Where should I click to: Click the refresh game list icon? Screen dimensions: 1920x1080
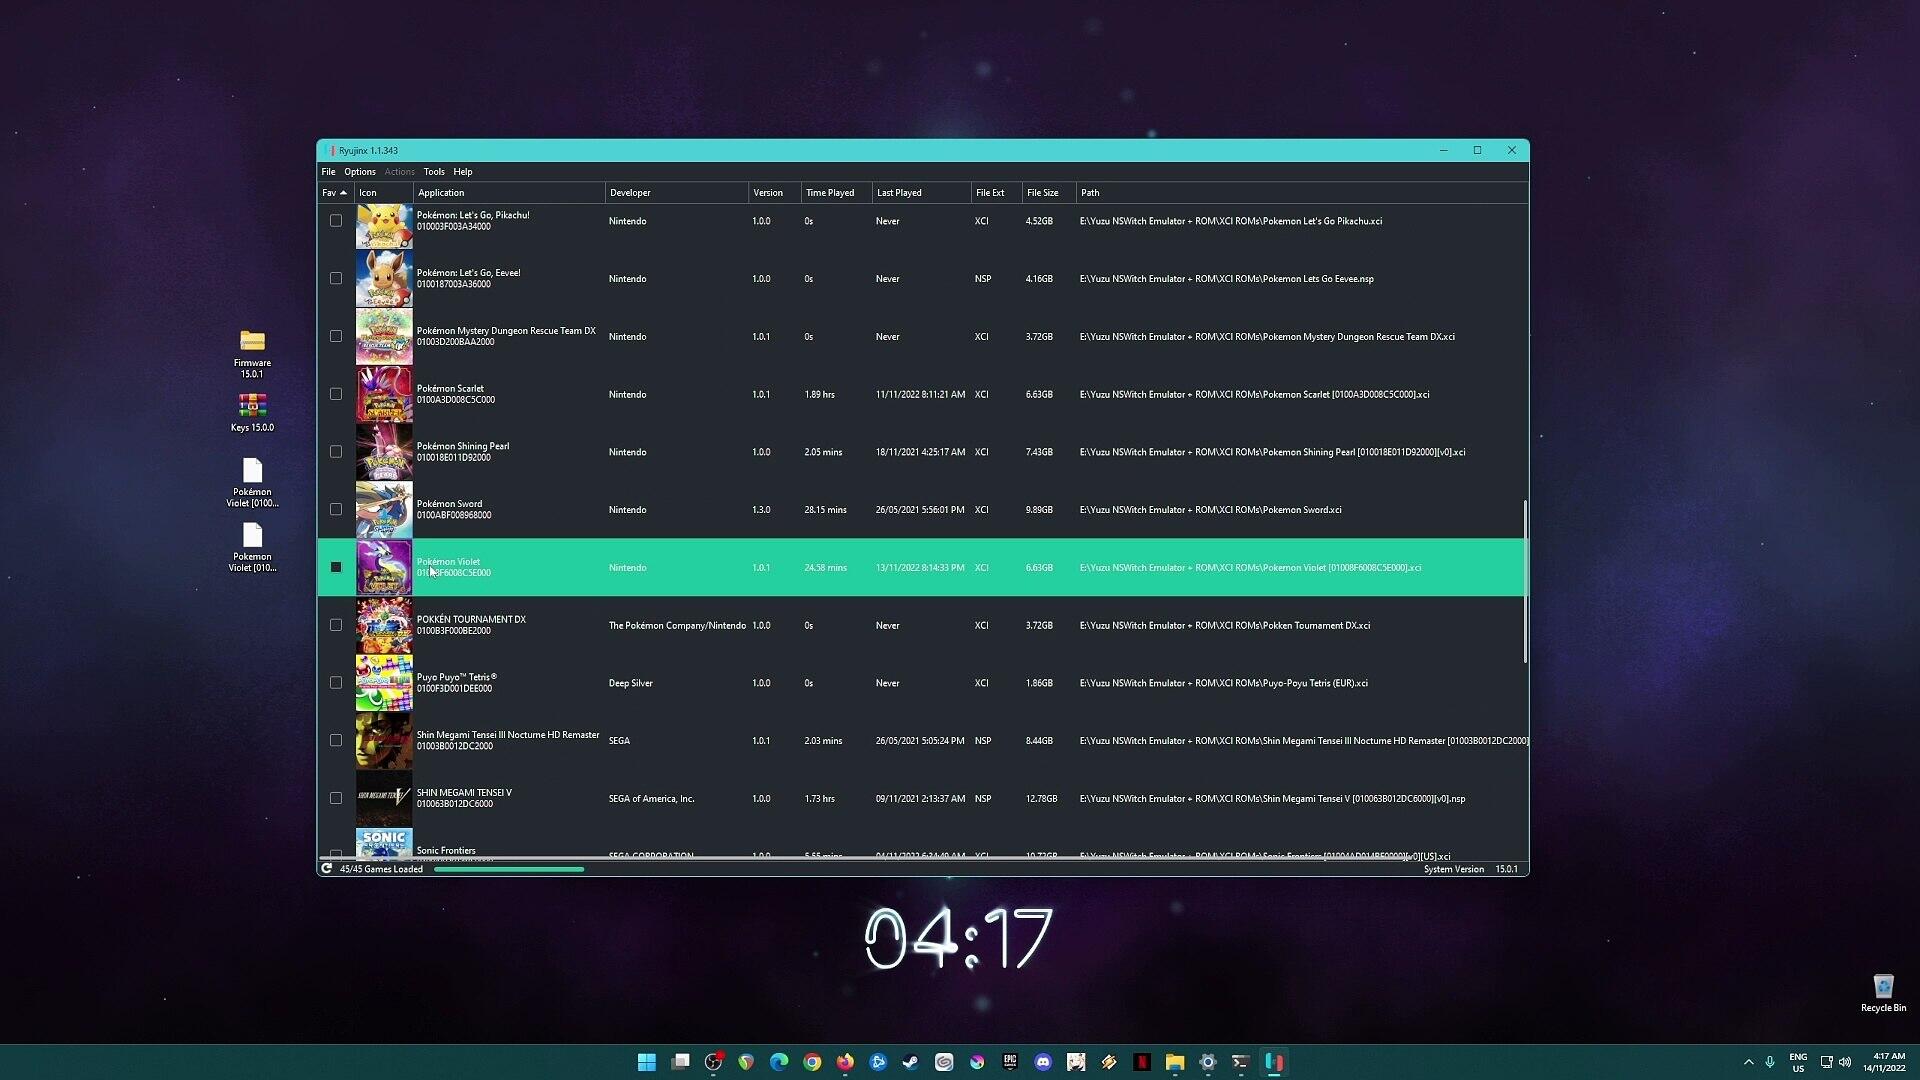click(x=326, y=869)
